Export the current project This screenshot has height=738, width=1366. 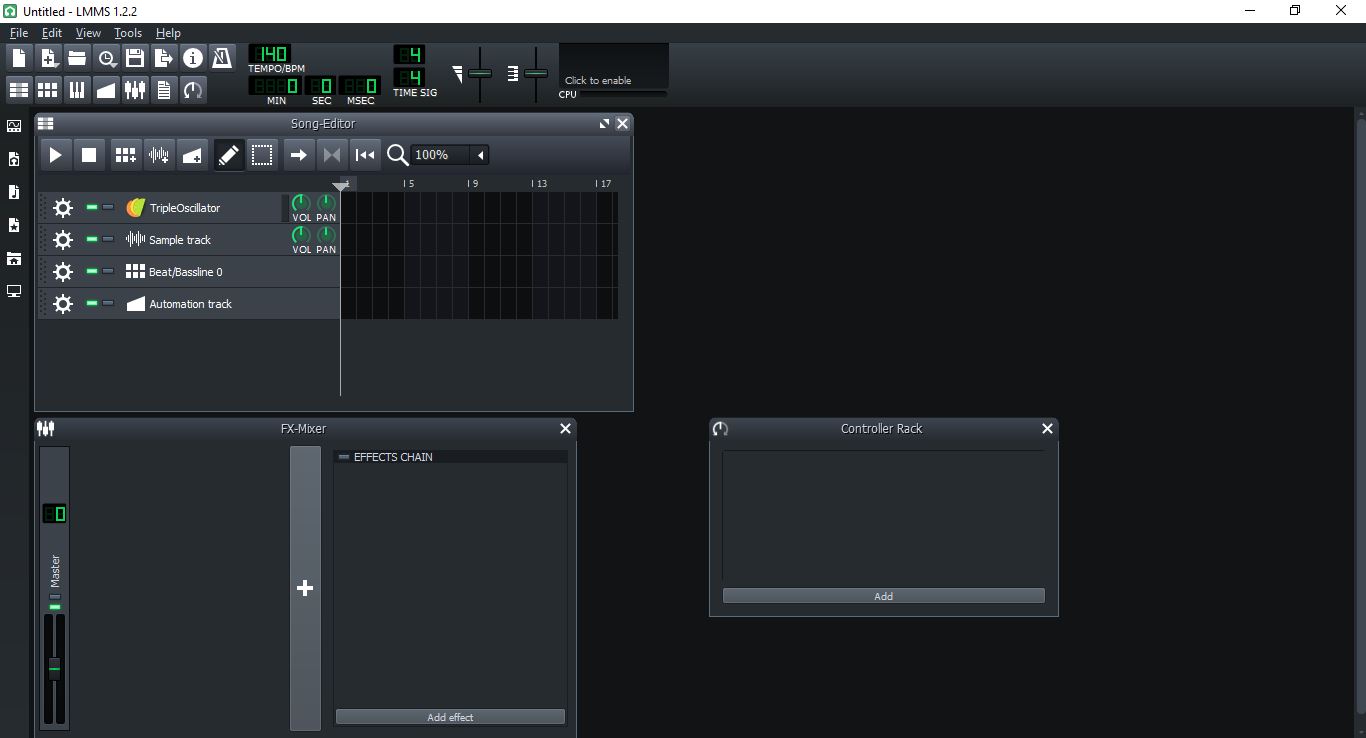[x=164, y=58]
